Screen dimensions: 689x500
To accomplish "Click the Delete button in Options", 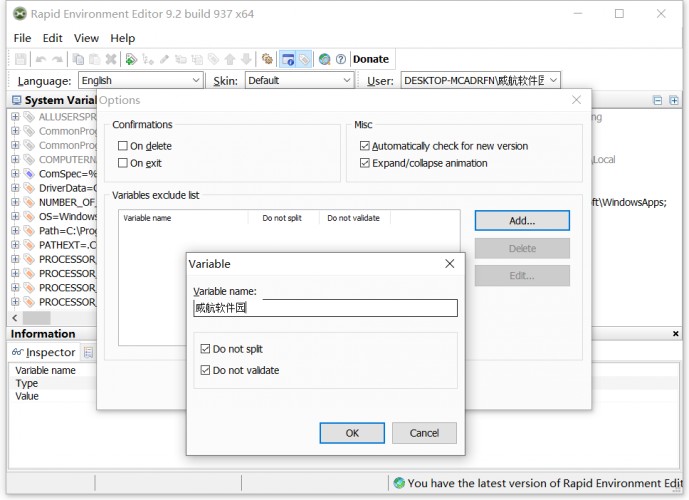I will pos(522,248).
